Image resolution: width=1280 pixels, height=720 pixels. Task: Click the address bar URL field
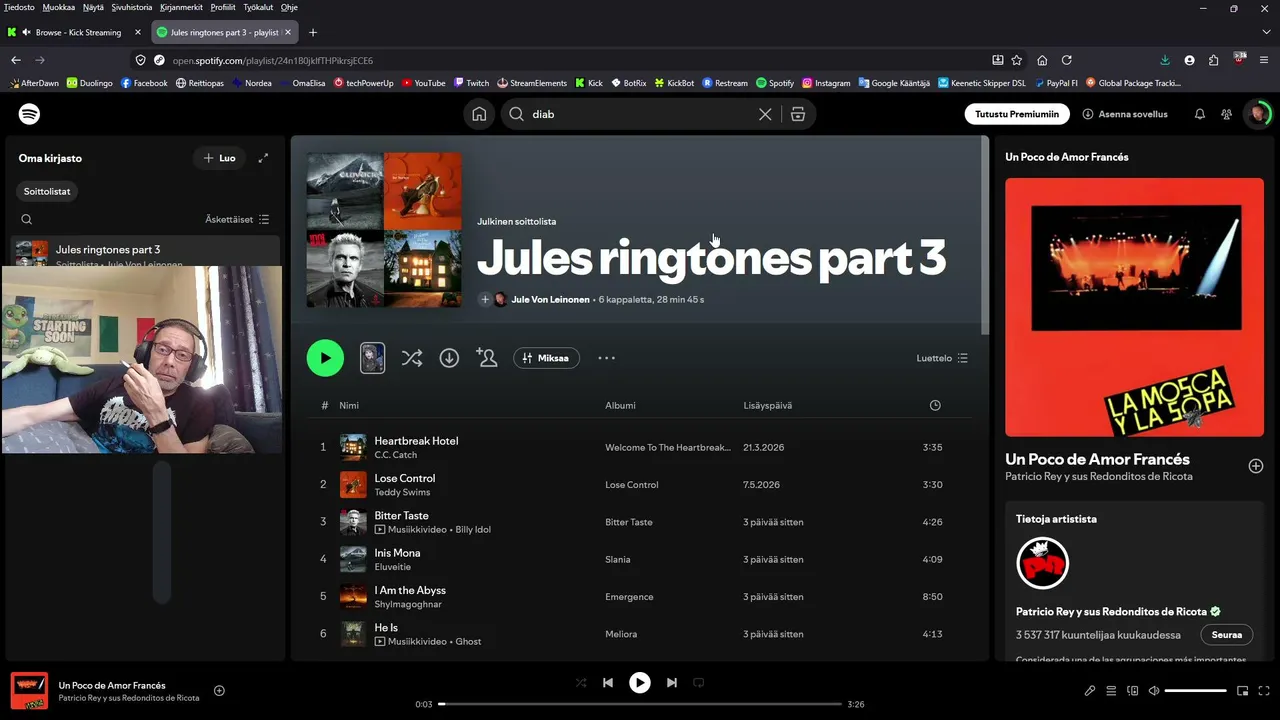click(x=580, y=60)
